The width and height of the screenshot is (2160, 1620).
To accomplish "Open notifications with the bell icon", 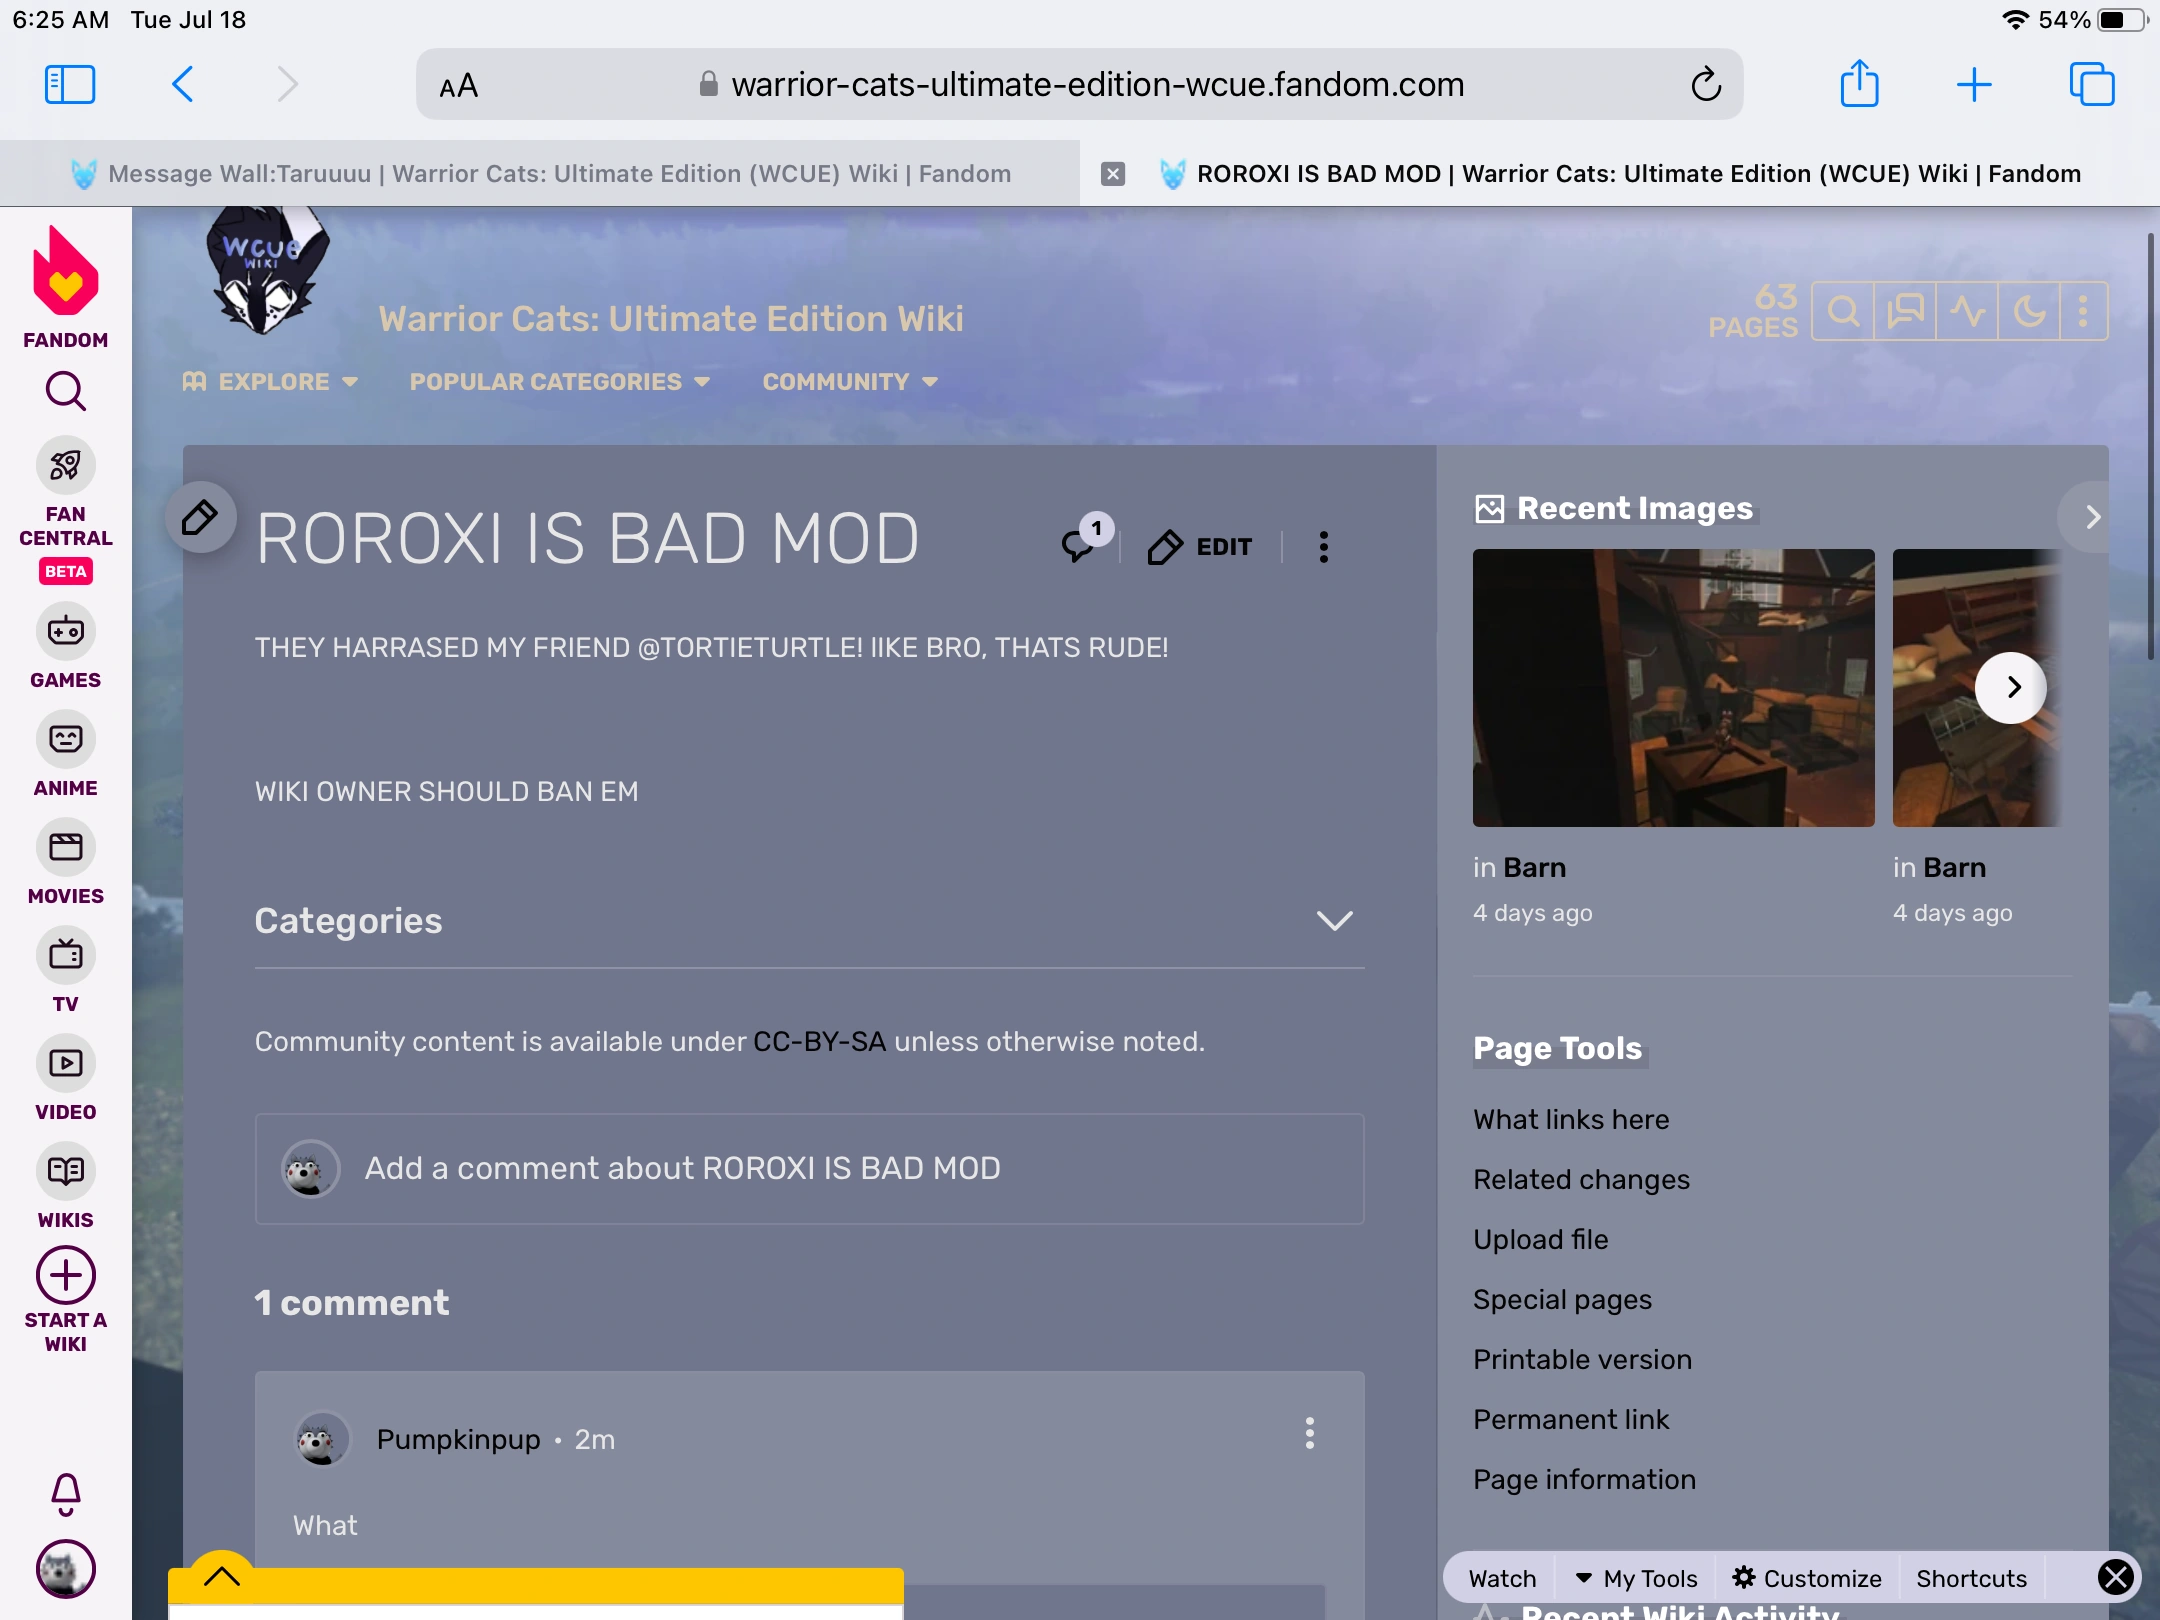I will pos(64,1494).
